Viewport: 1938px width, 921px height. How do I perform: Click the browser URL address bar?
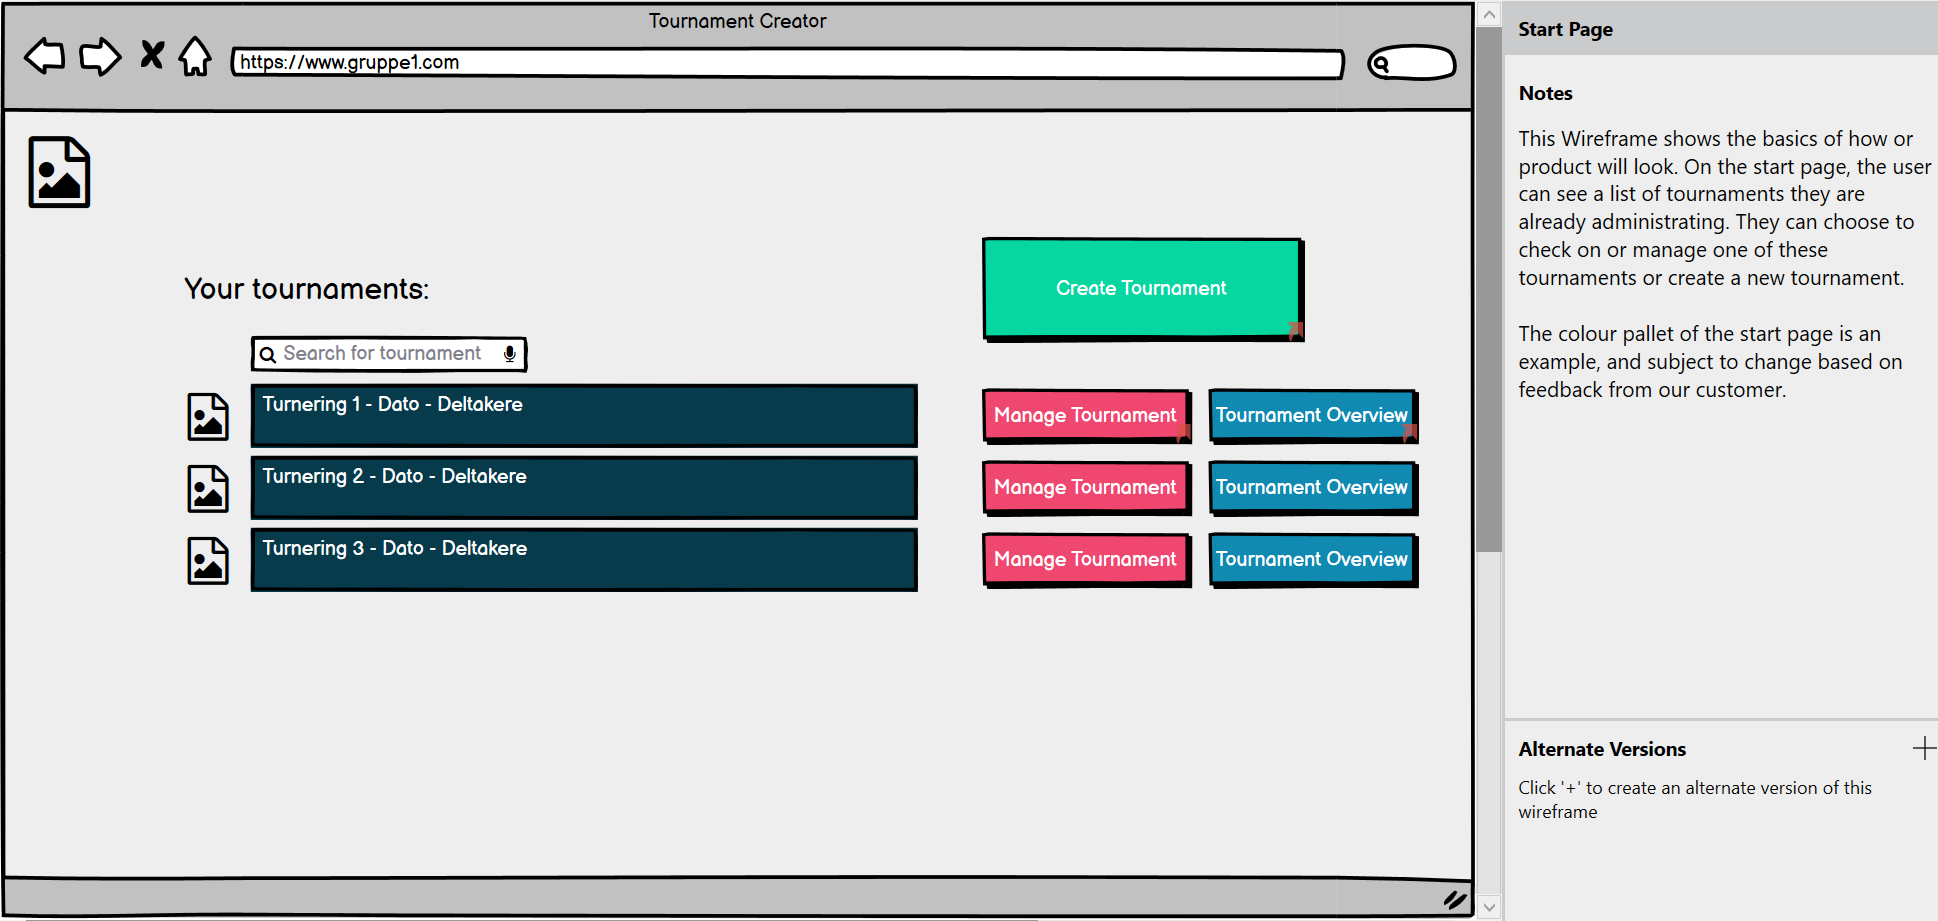[x=787, y=63]
